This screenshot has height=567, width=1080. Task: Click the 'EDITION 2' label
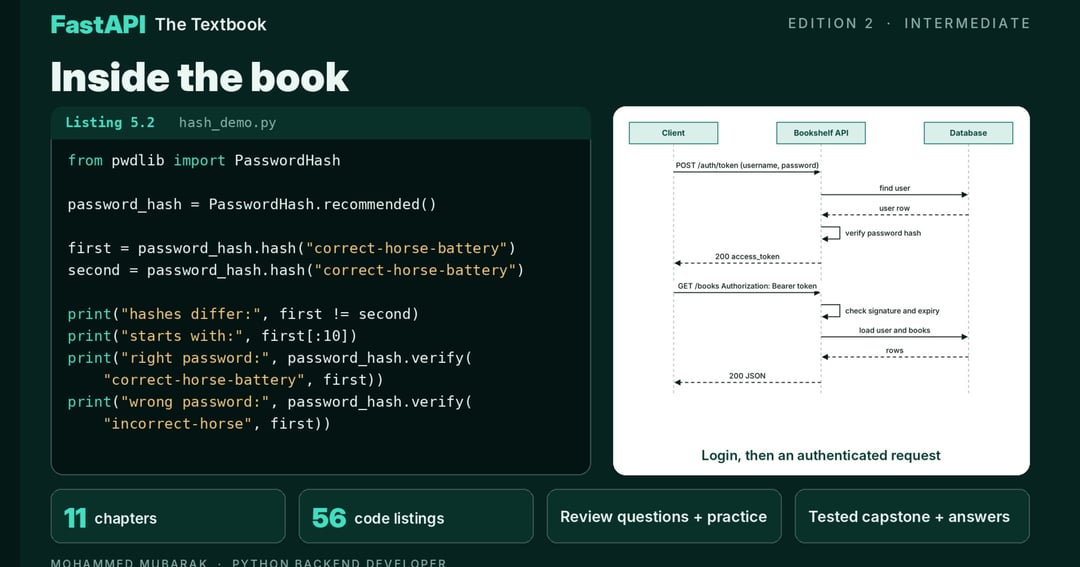831,23
